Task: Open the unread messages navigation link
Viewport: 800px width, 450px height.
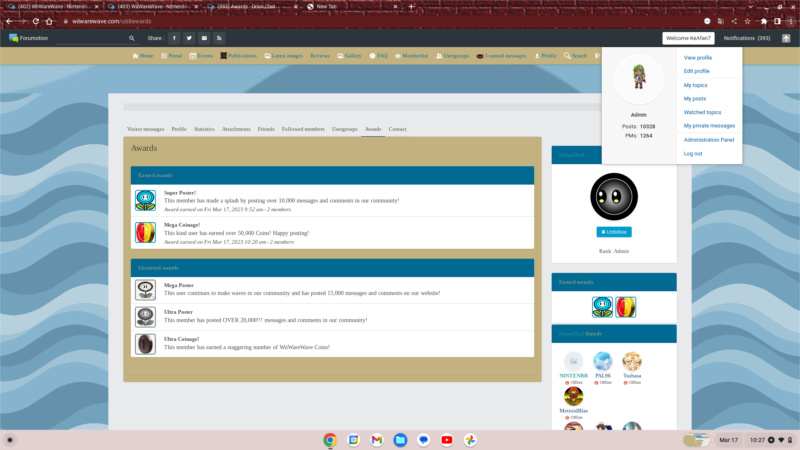Action: pos(501,56)
